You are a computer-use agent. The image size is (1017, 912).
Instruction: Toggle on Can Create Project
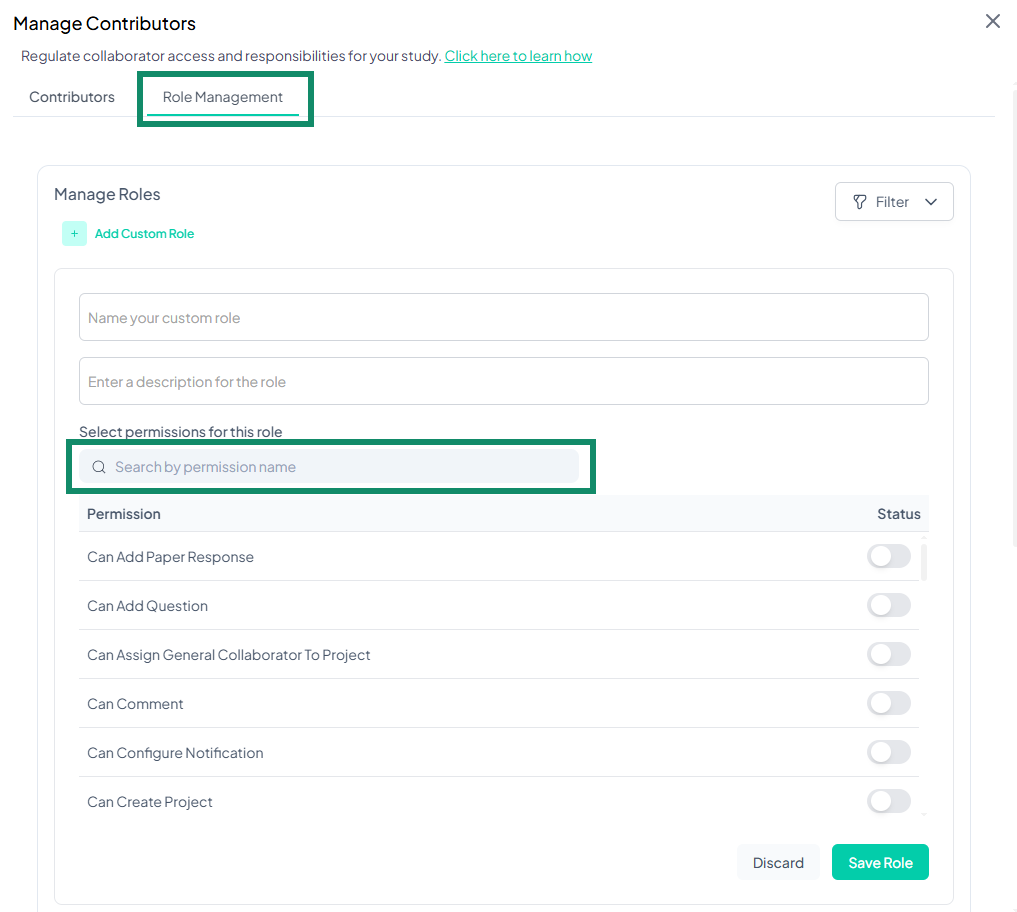point(888,800)
